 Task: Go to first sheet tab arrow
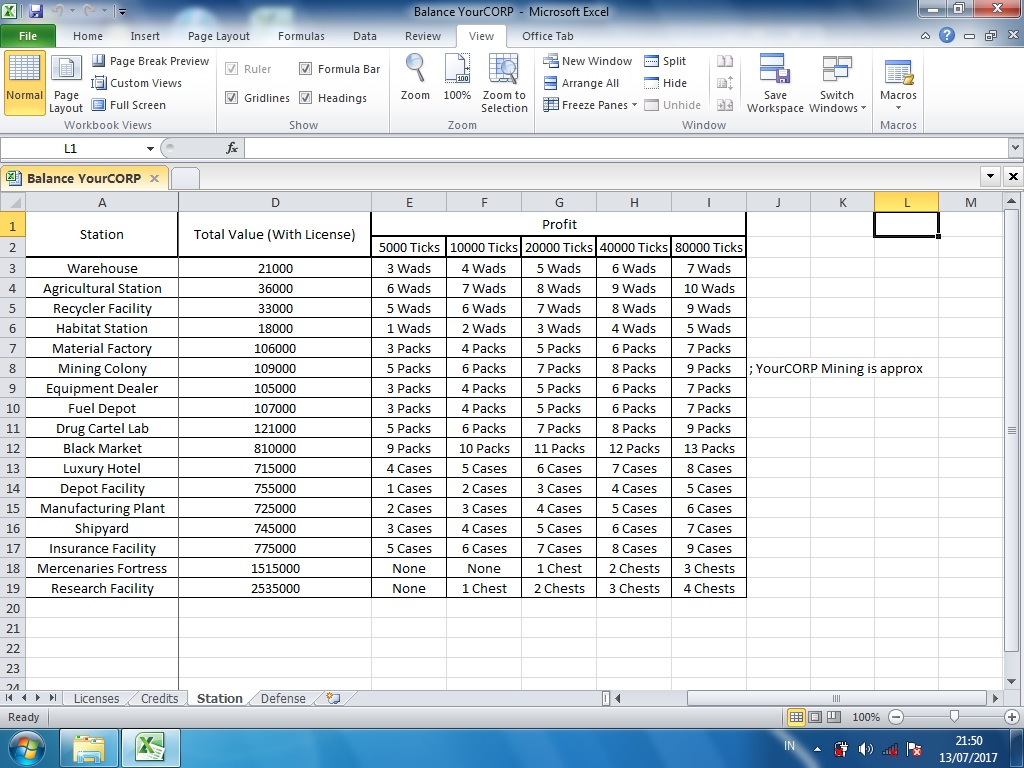[9, 698]
